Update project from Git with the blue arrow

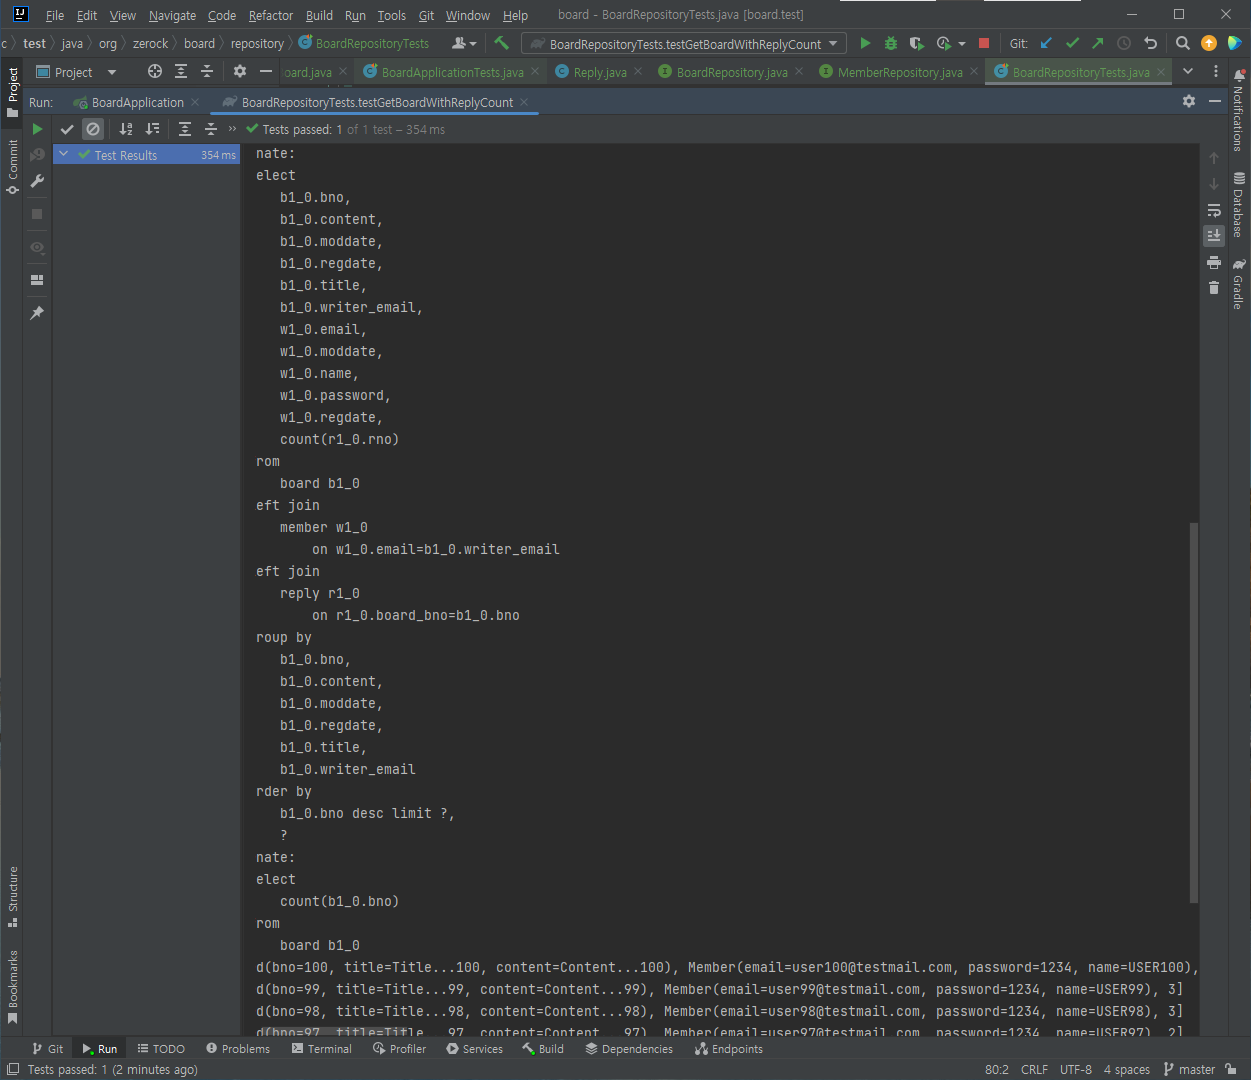(x=1046, y=43)
